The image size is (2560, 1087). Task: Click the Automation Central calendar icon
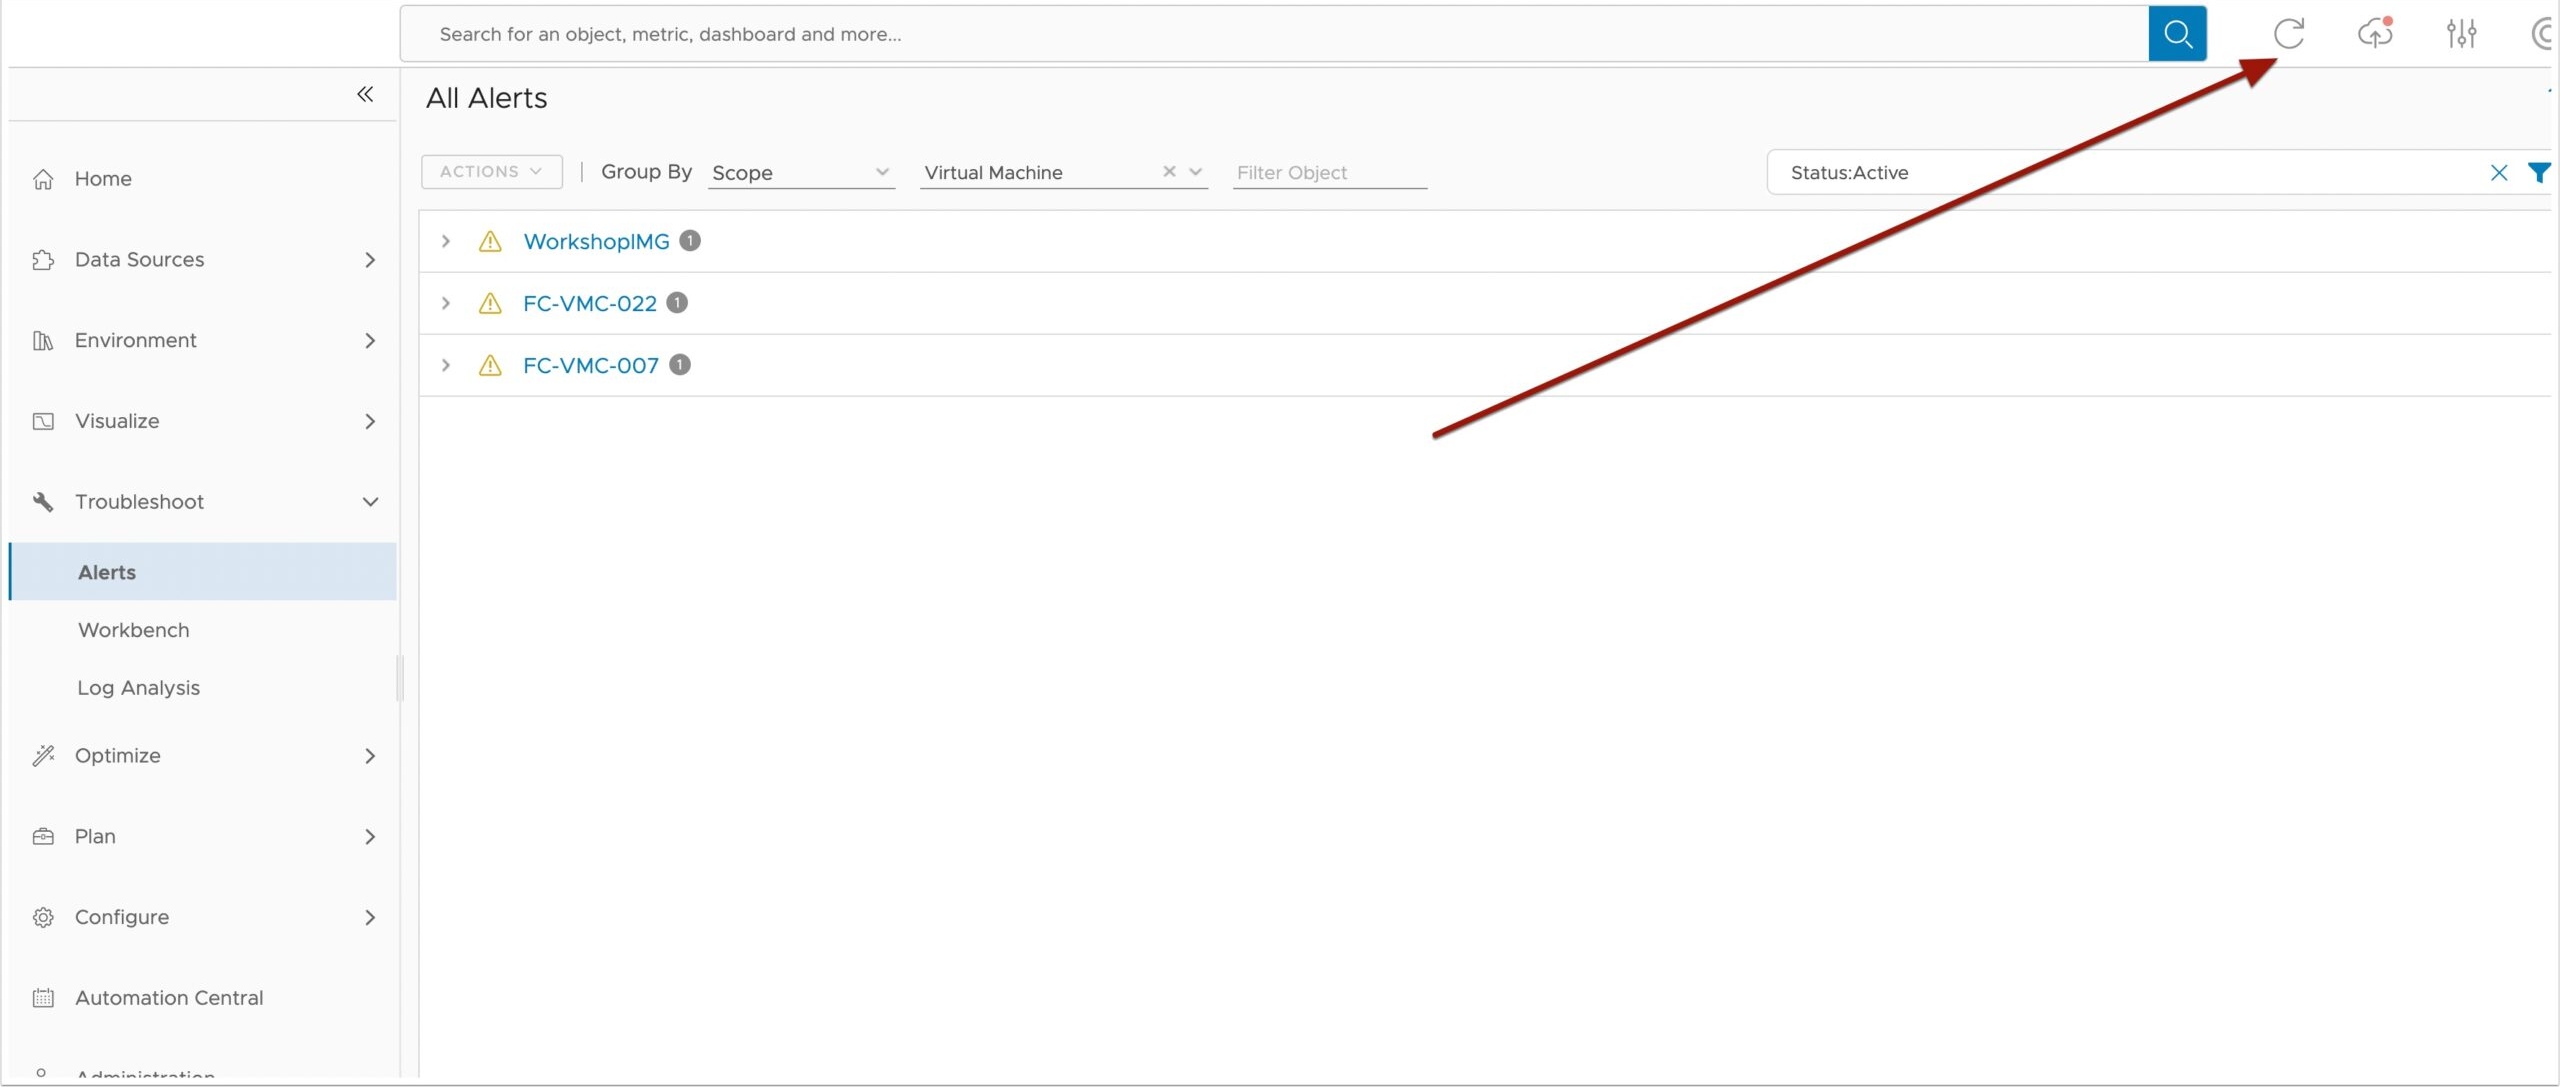pos(43,998)
